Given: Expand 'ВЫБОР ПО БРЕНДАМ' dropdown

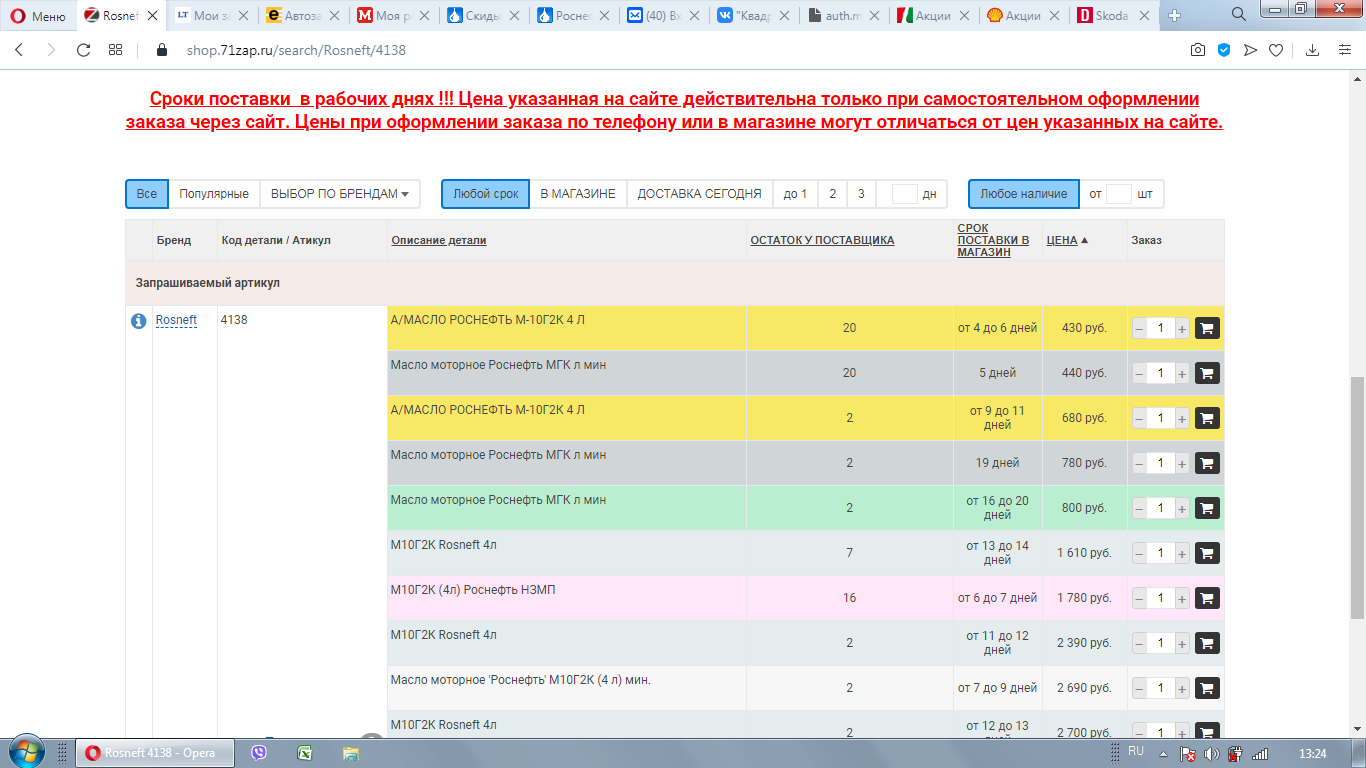Looking at the screenshot, I should coord(340,194).
